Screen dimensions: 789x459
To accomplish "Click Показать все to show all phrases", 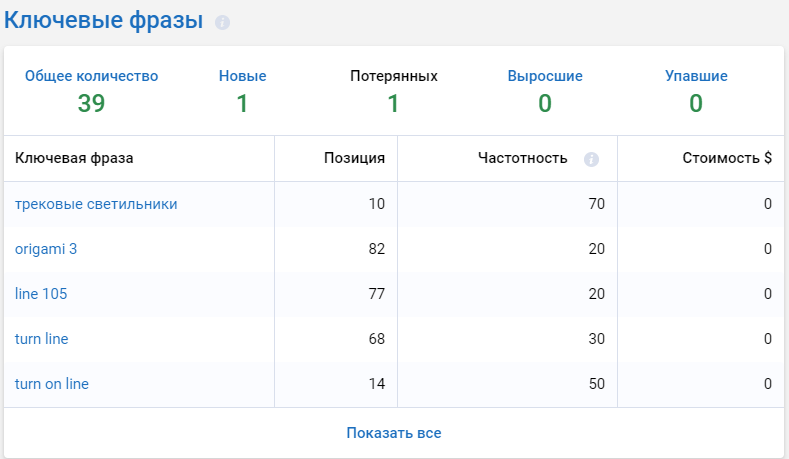I will tap(394, 433).
